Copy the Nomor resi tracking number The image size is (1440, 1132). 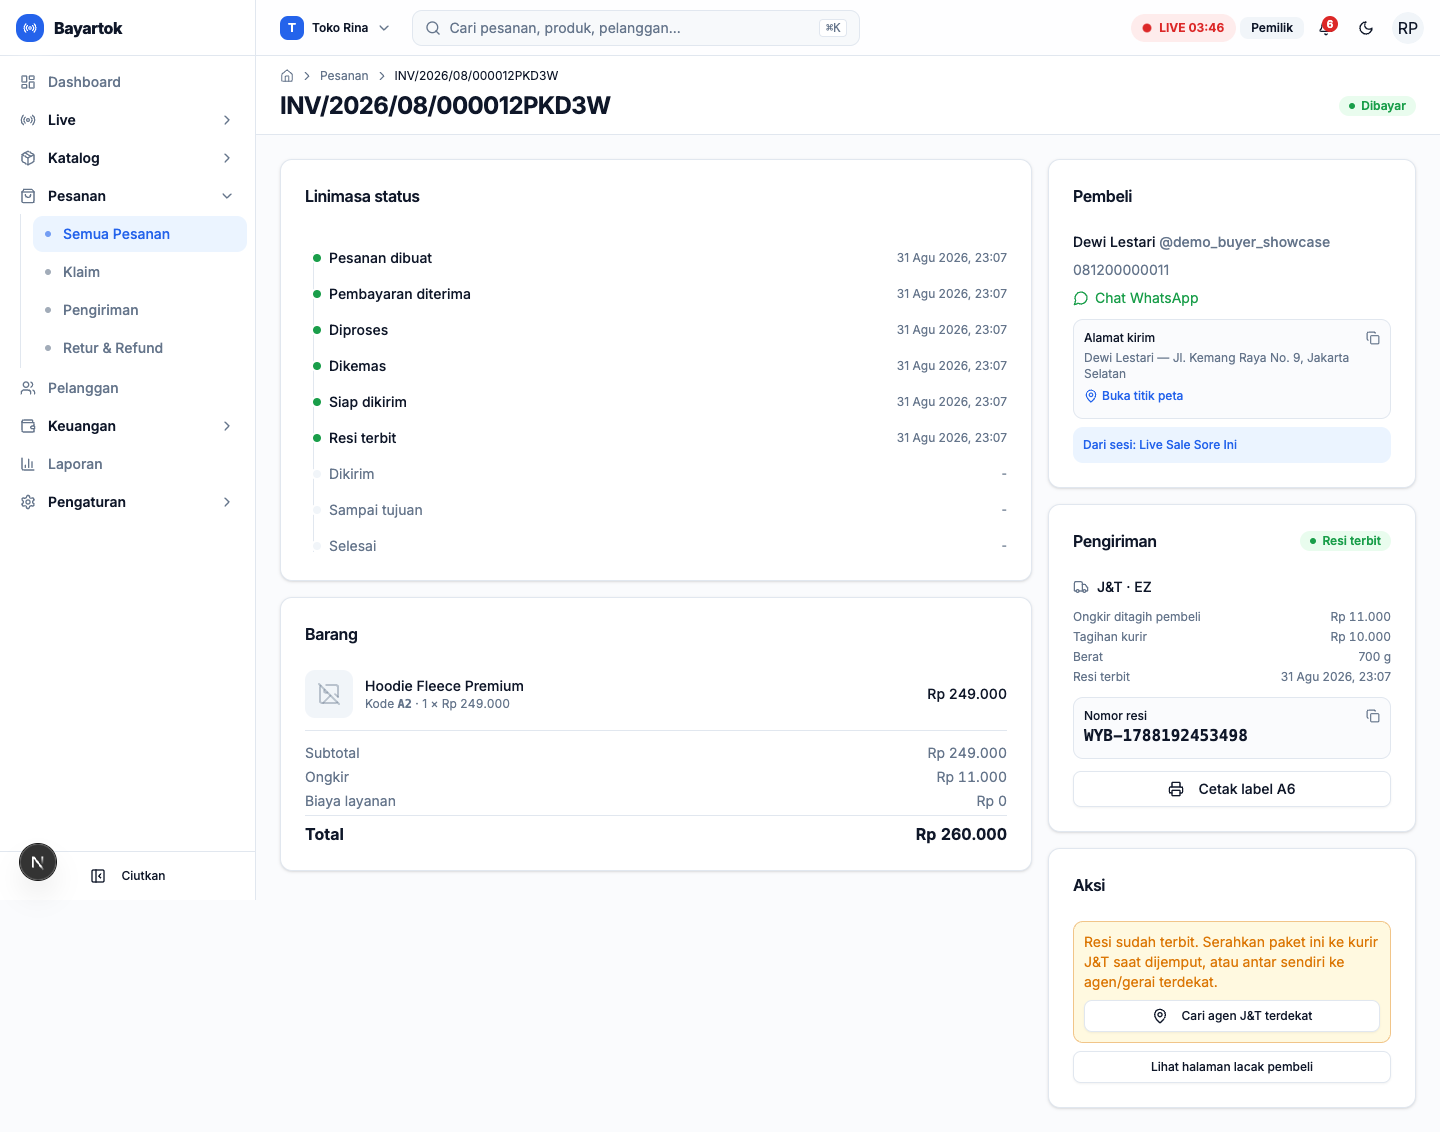(x=1373, y=716)
